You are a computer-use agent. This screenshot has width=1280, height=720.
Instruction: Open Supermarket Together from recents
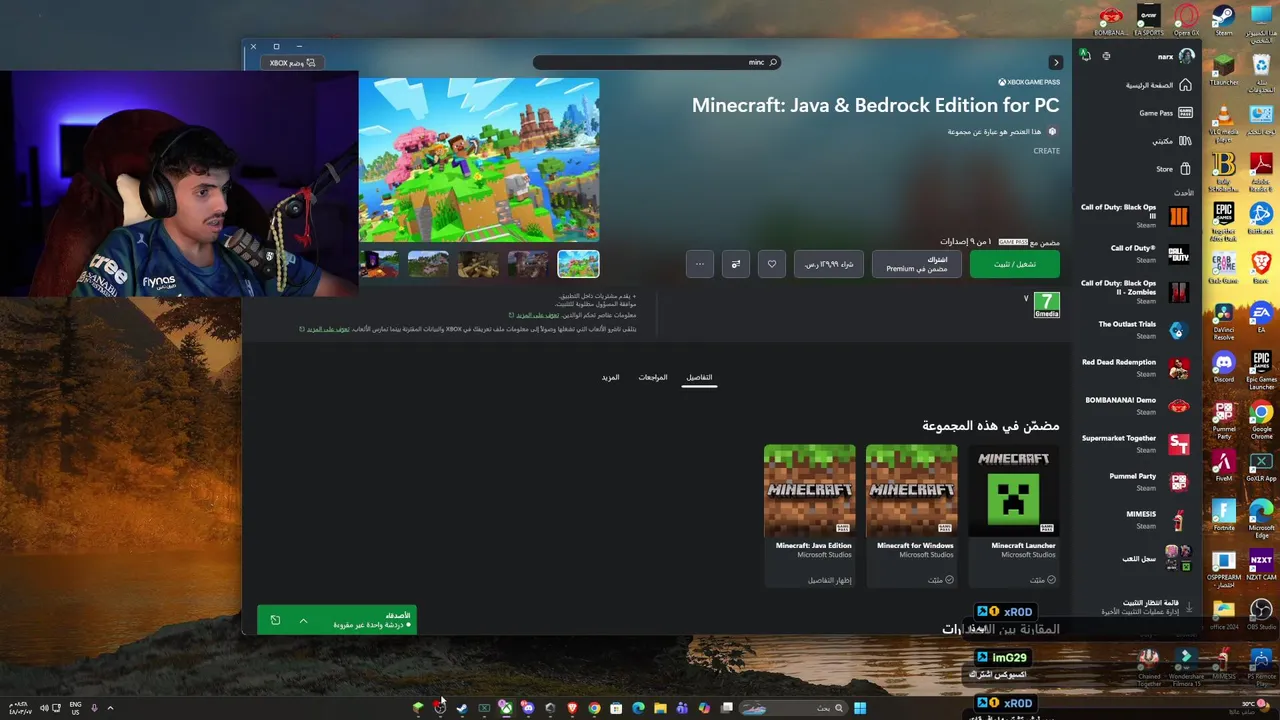coord(1134,443)
